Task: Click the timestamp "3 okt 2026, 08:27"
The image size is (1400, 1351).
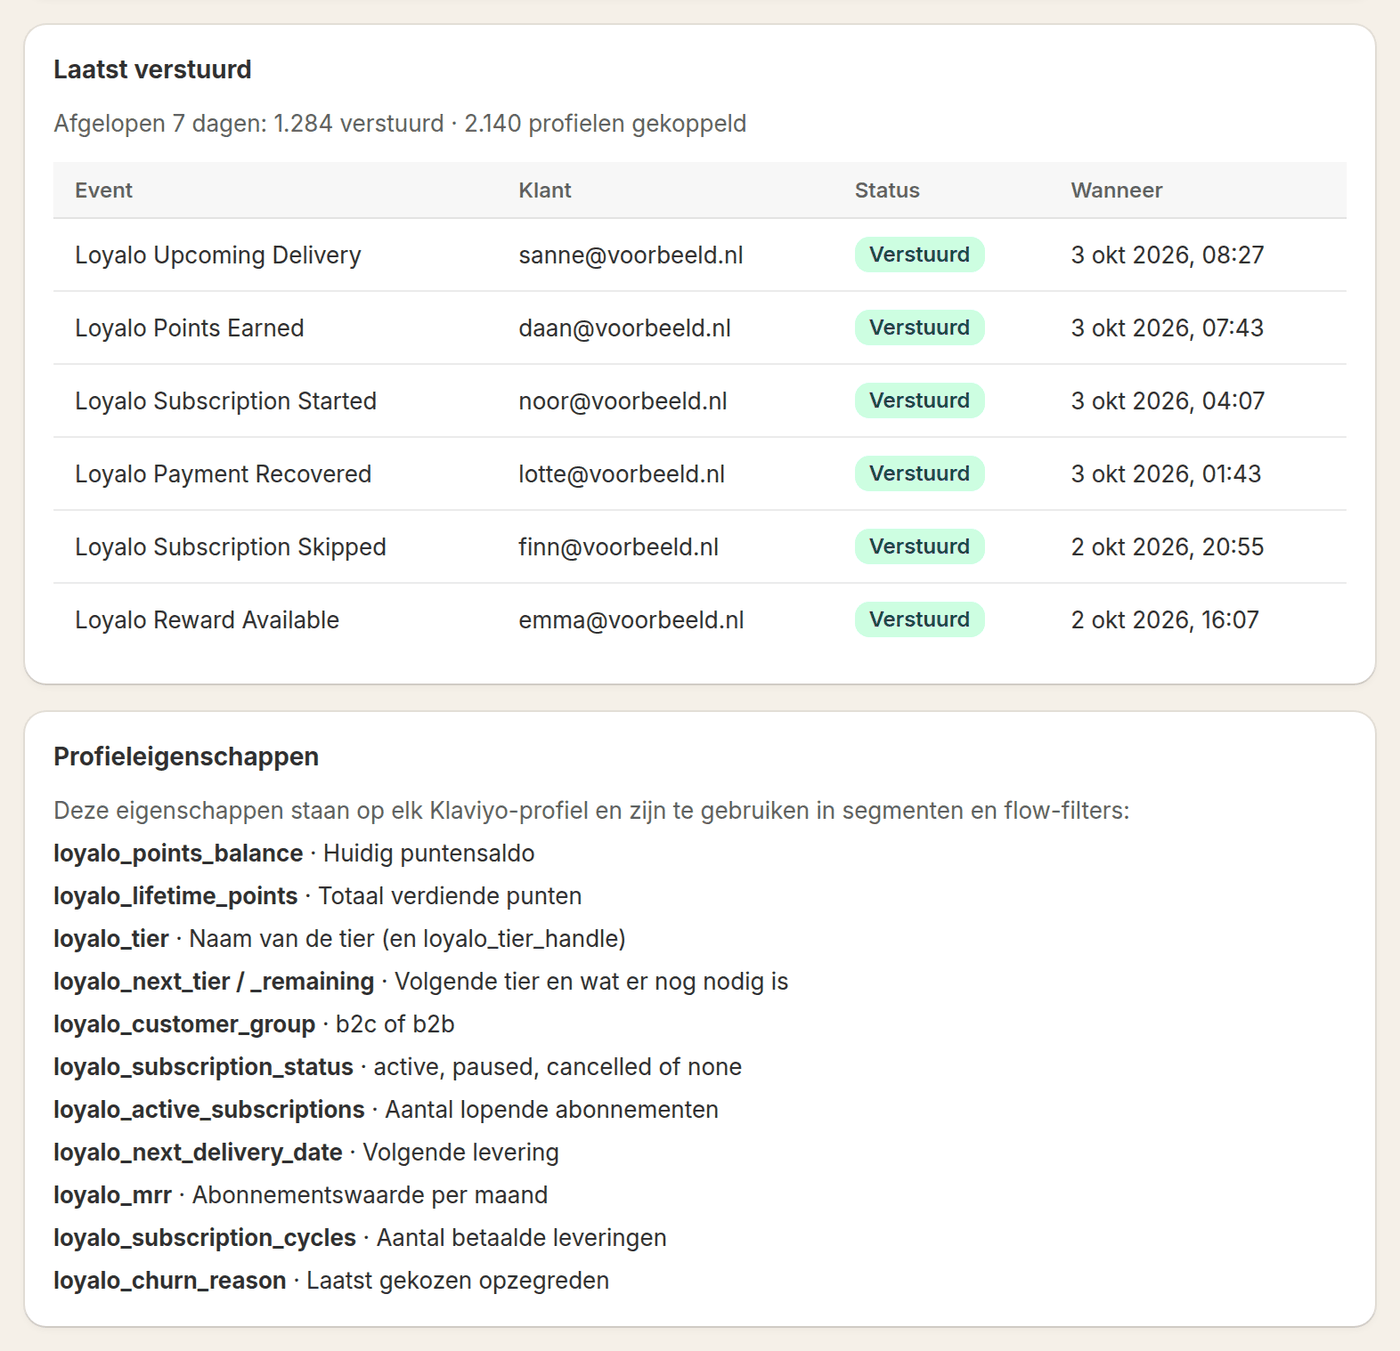Action: pyautogui.click(x=1168, y=255)
